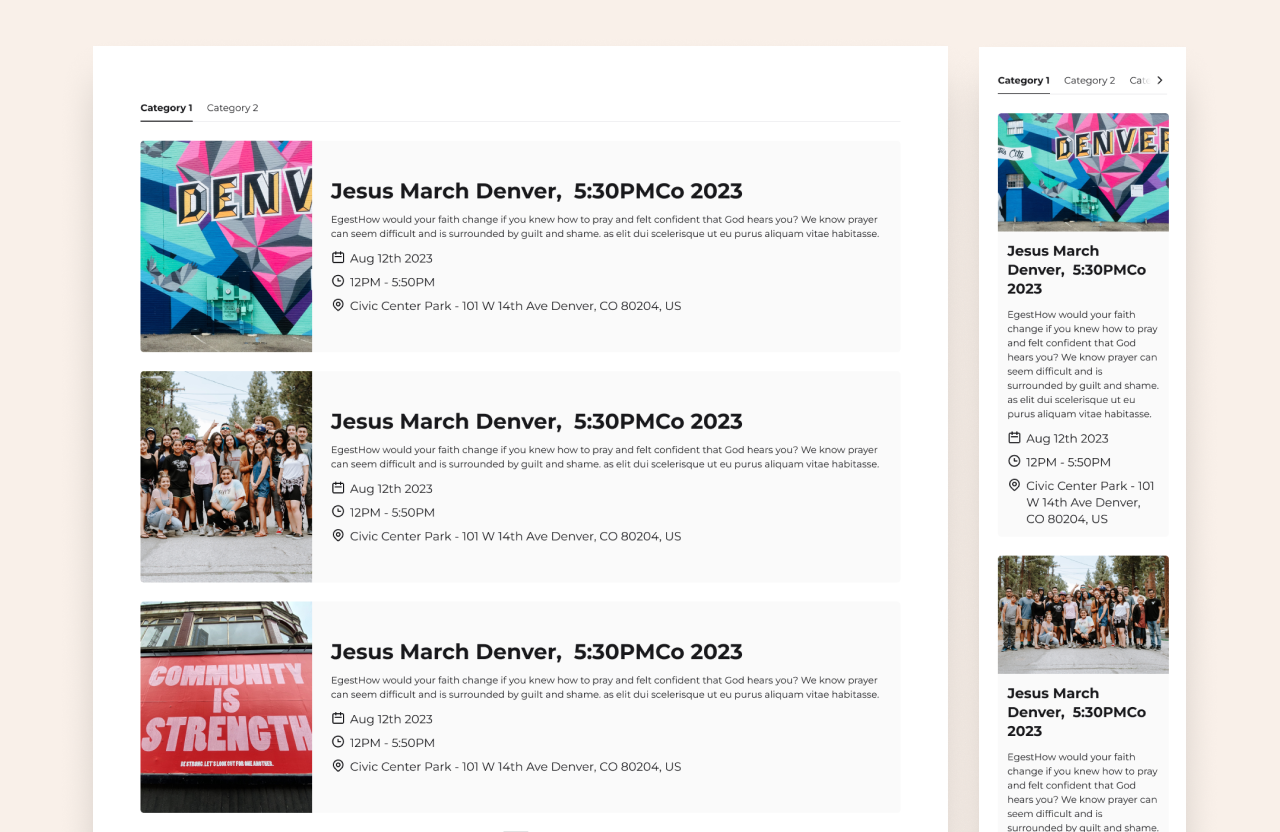The image size is (1280, 832).
Task: Open the group photo image in desktop list
Action: pyautogui.click(x=226, y=477)
